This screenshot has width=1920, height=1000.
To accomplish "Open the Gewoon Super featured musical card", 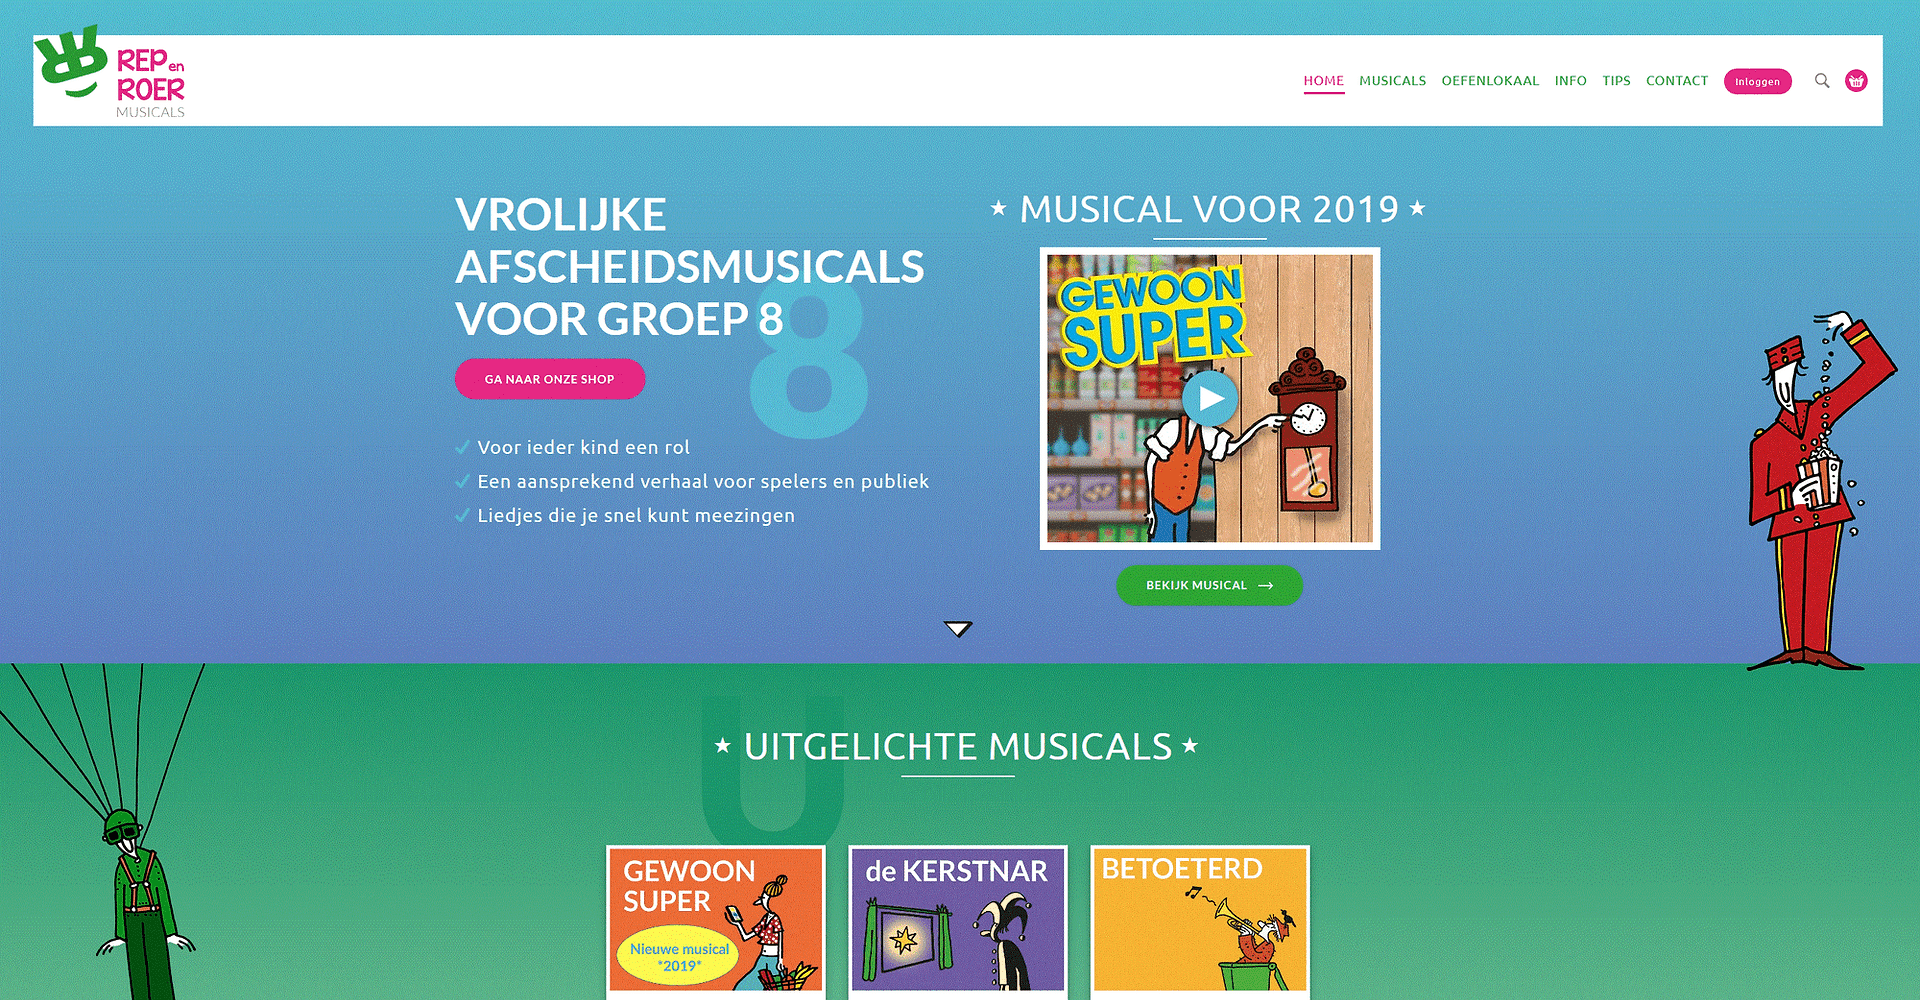I will point(716,922).
